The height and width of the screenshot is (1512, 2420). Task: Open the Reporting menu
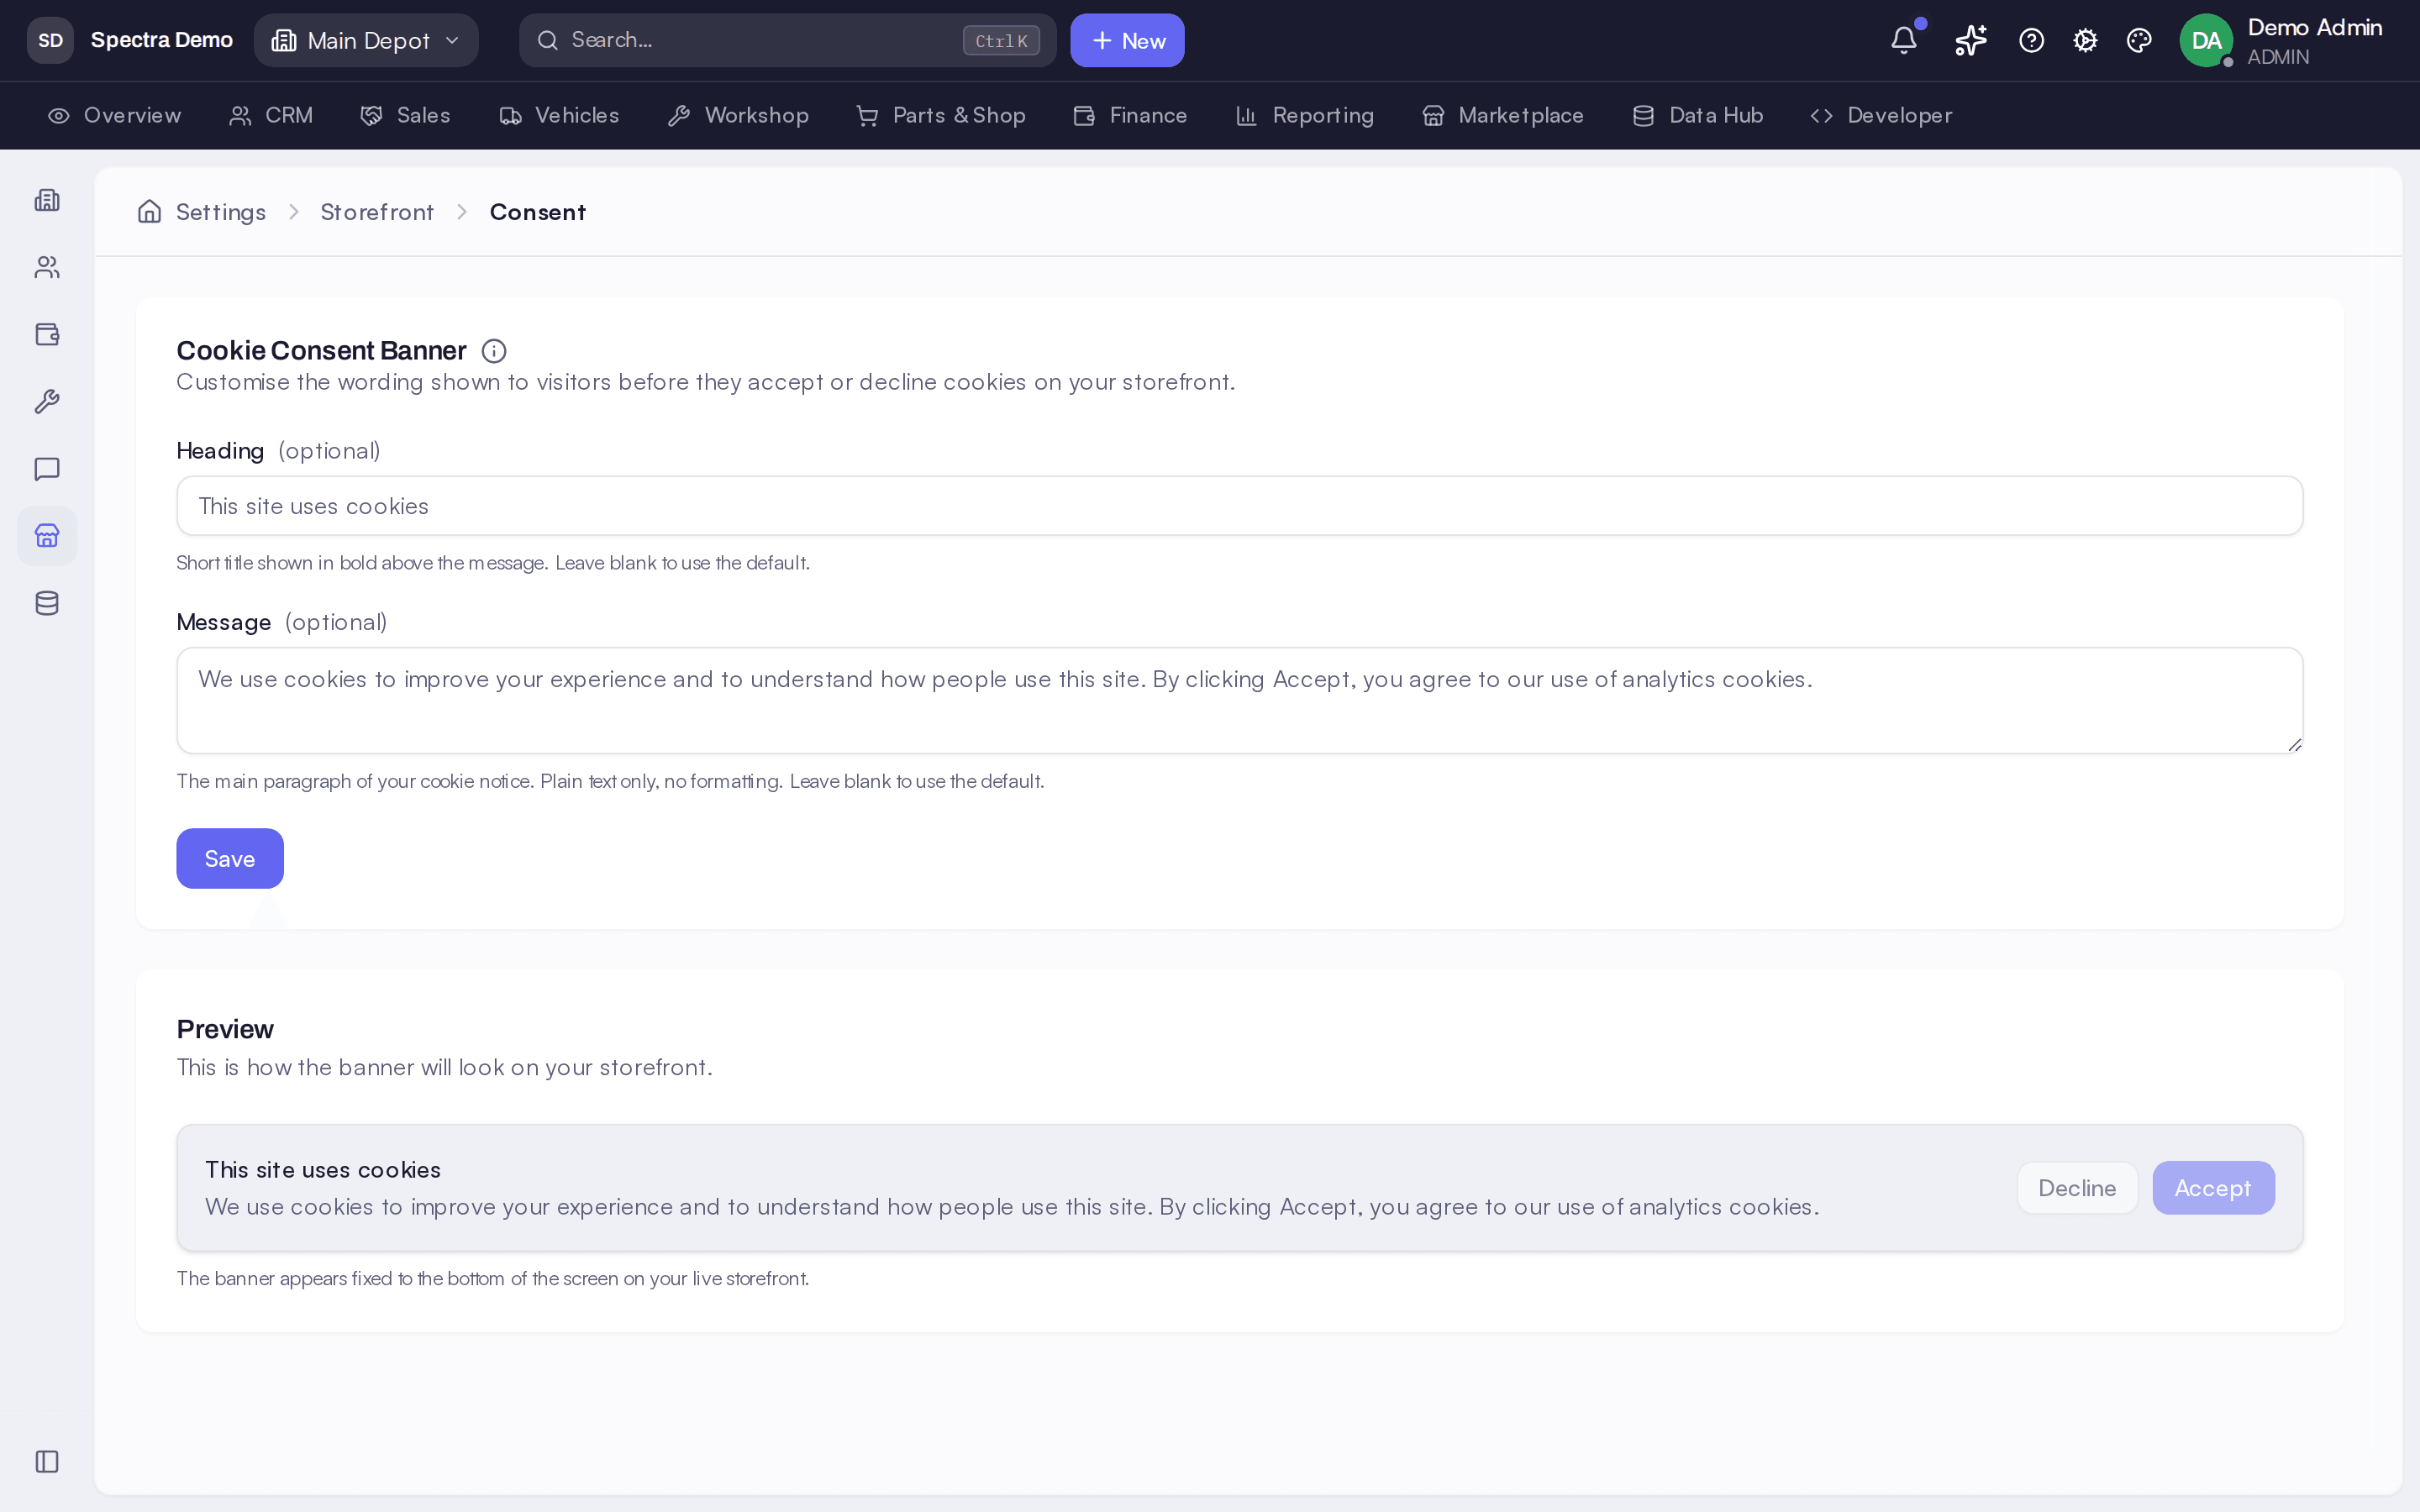pos(1305,115)
